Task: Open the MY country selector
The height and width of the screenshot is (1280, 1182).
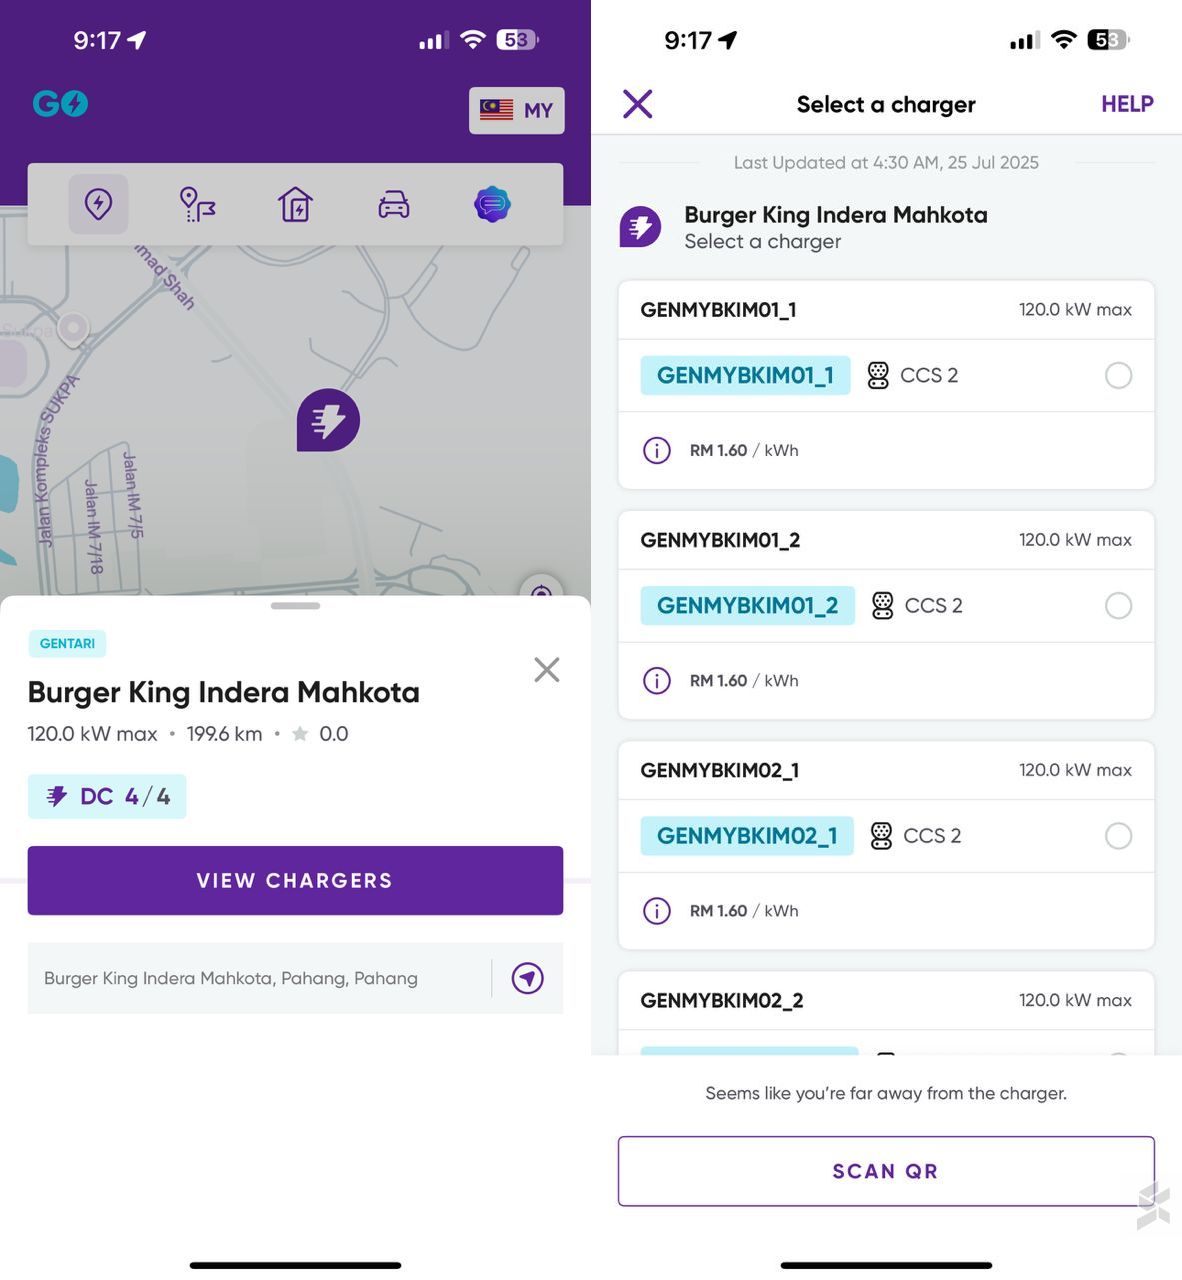Action: (x=517, y=110)
